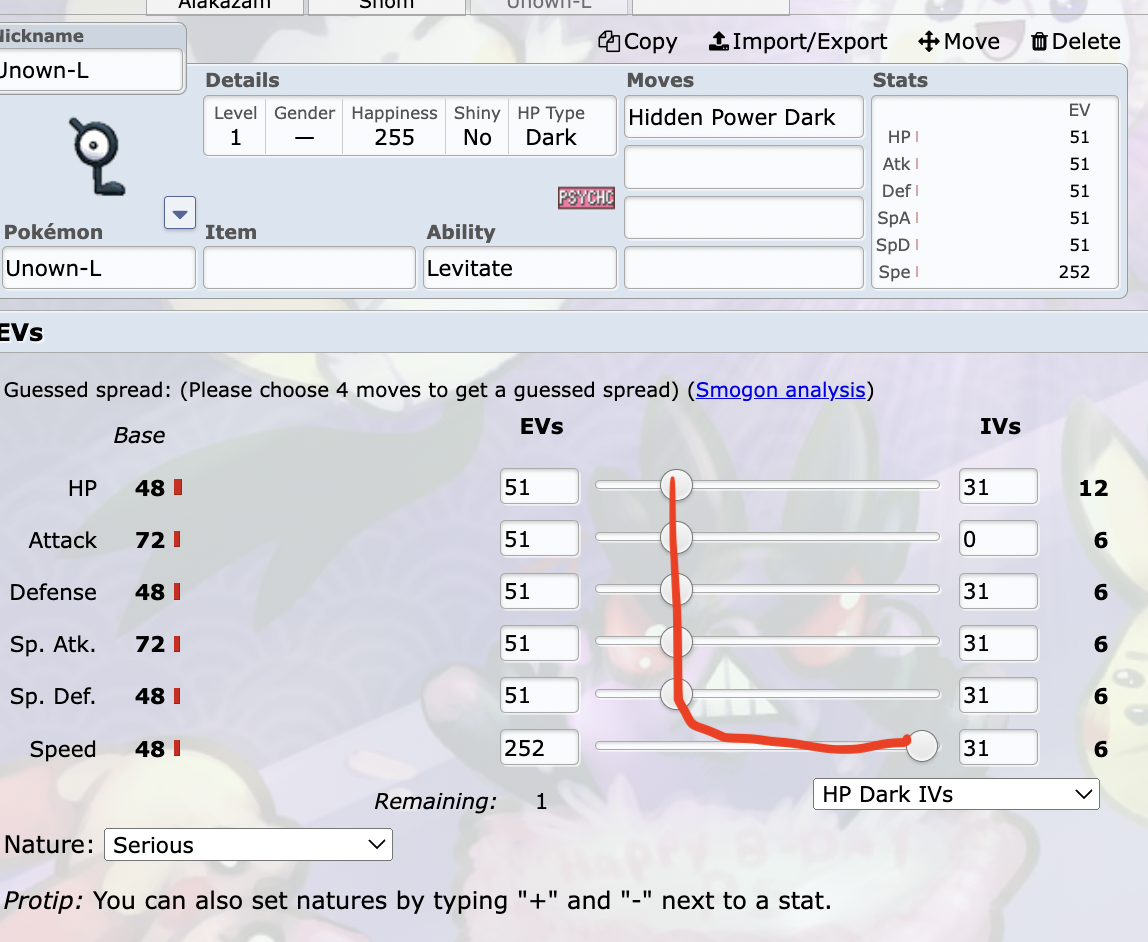Change the Gender detail
Viewport: 1148px width, 942px height.
[x=304, y=126]
